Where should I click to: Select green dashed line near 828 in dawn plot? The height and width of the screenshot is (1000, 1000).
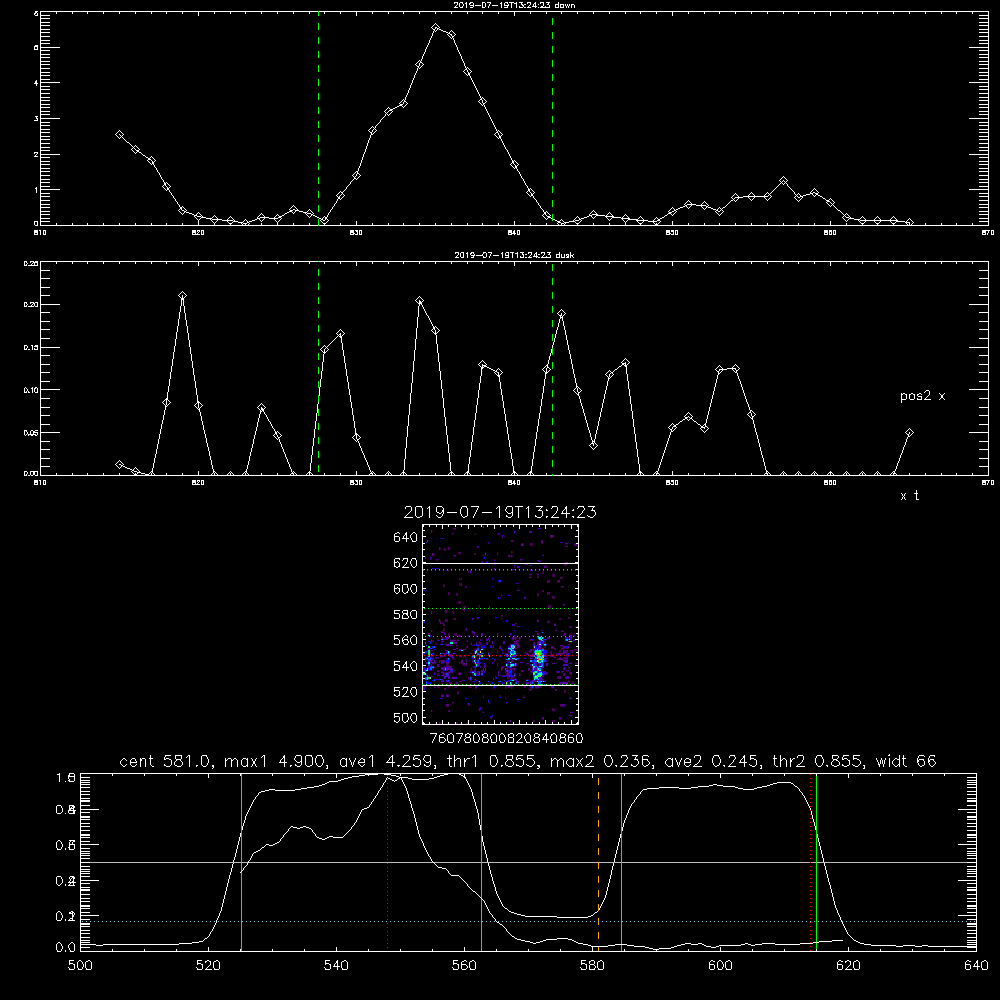tap(318, 118)
